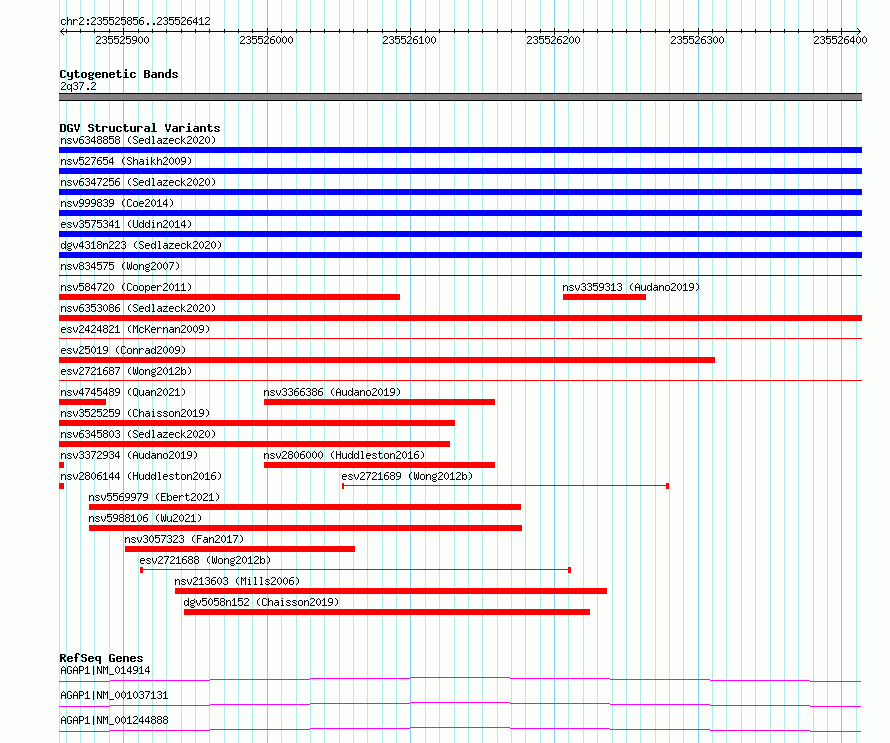Click the esv2721687 (Wong2012b) label
Image resolution: width=890 pixels, height=743 pixels.
pyautogui.click(x=126, y=371)
